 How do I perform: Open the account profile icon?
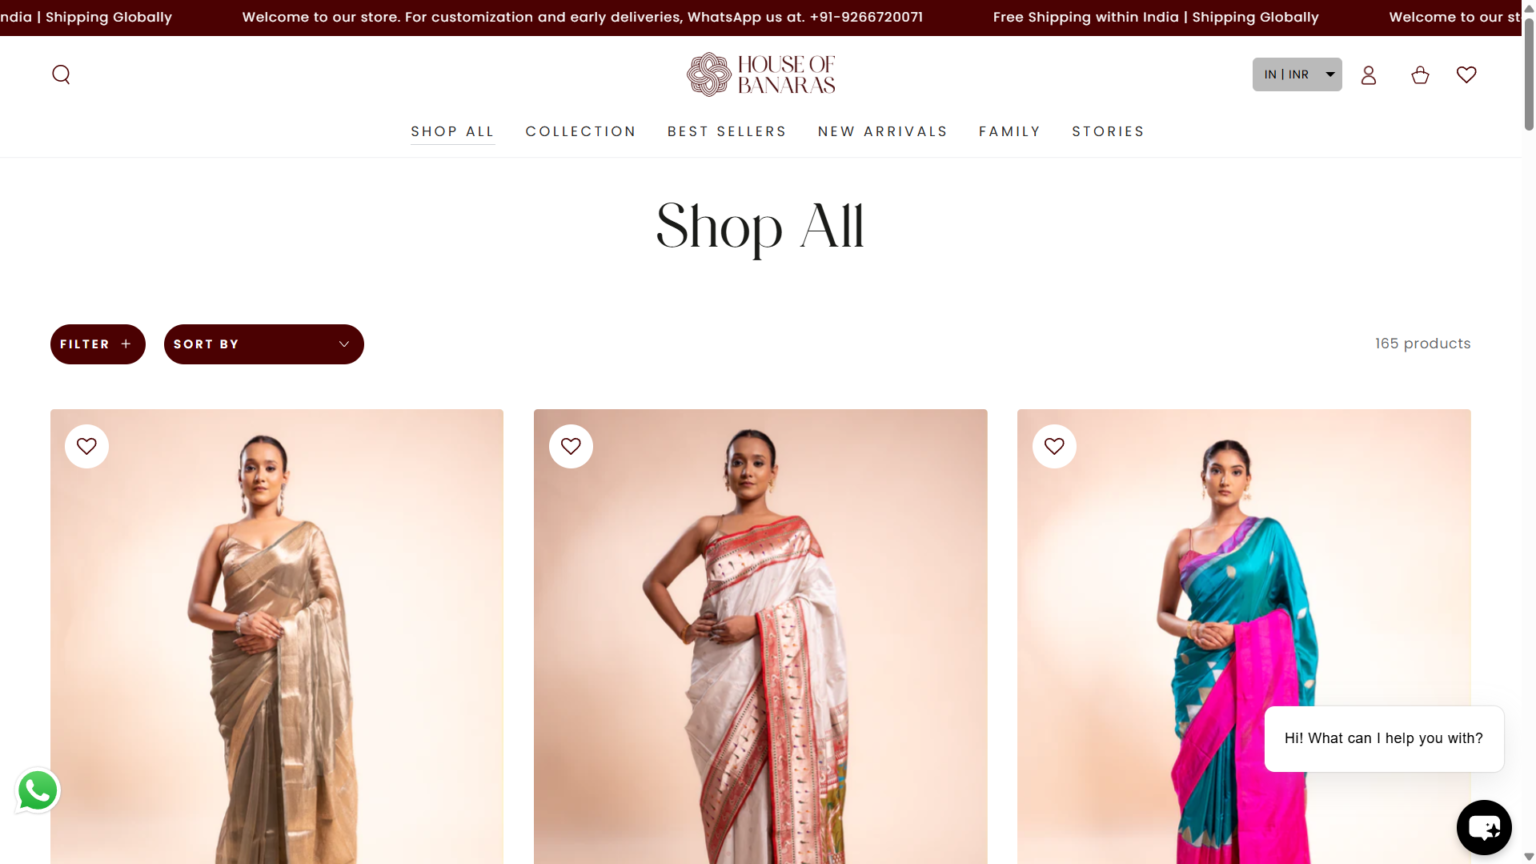coord(1368,75)
